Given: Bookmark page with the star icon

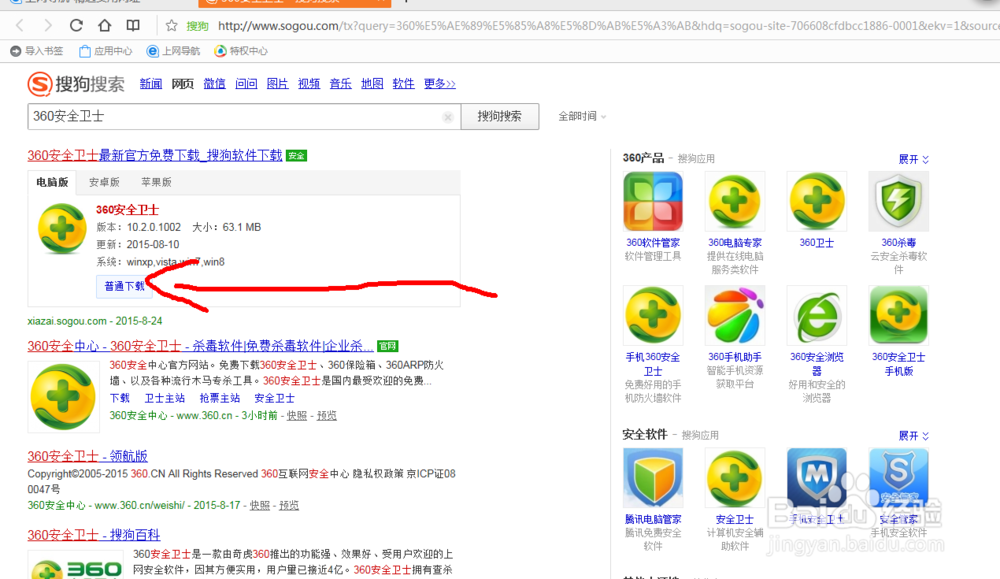Looking at the screenshot, I should pos(172,26).
